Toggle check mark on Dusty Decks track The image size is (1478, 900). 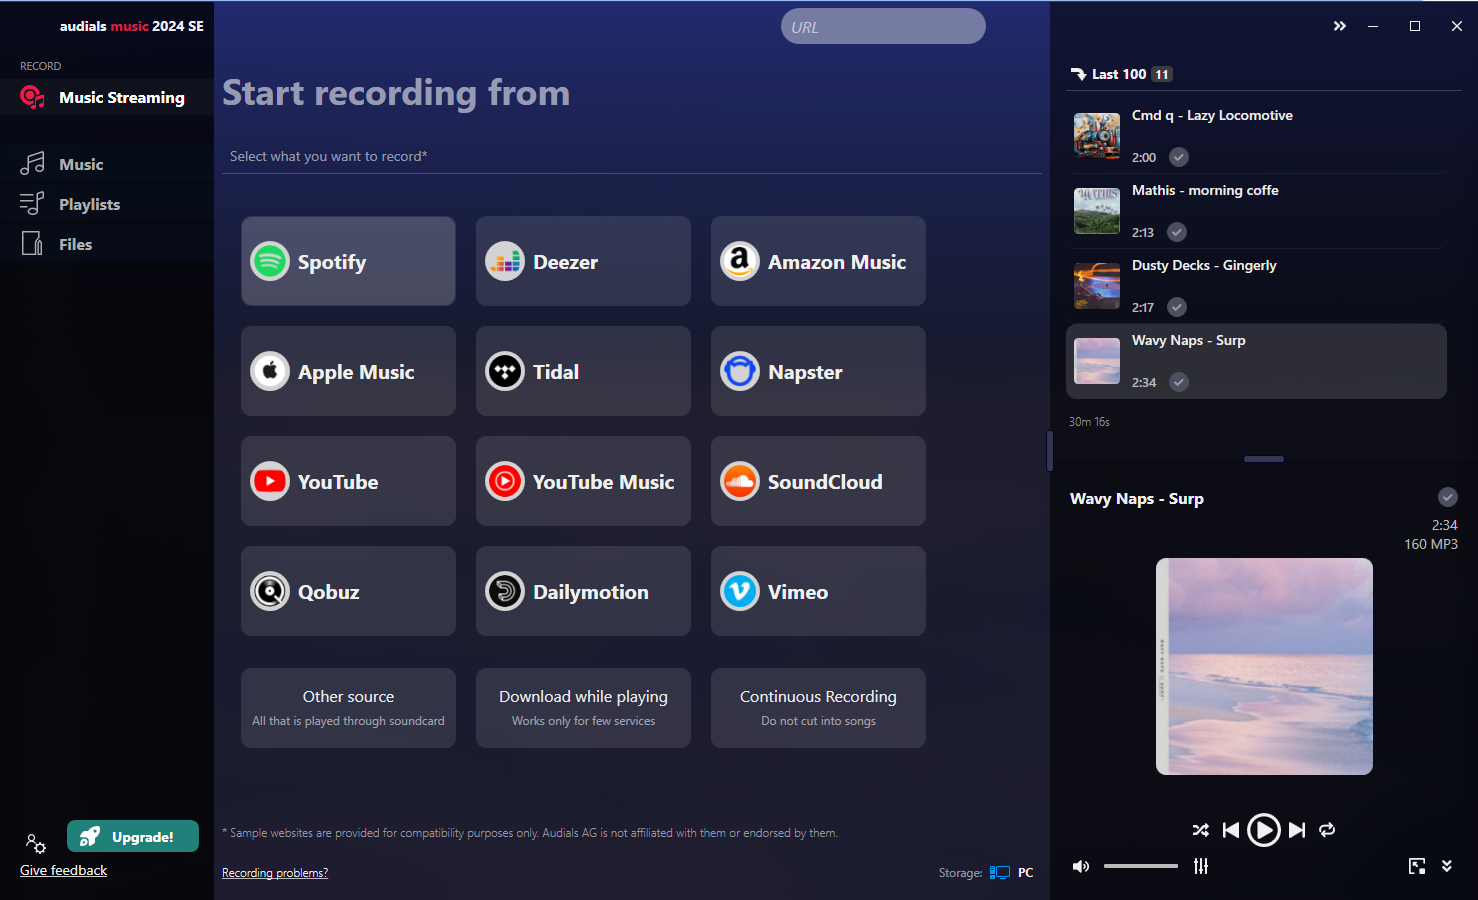tap(1177, 307)
